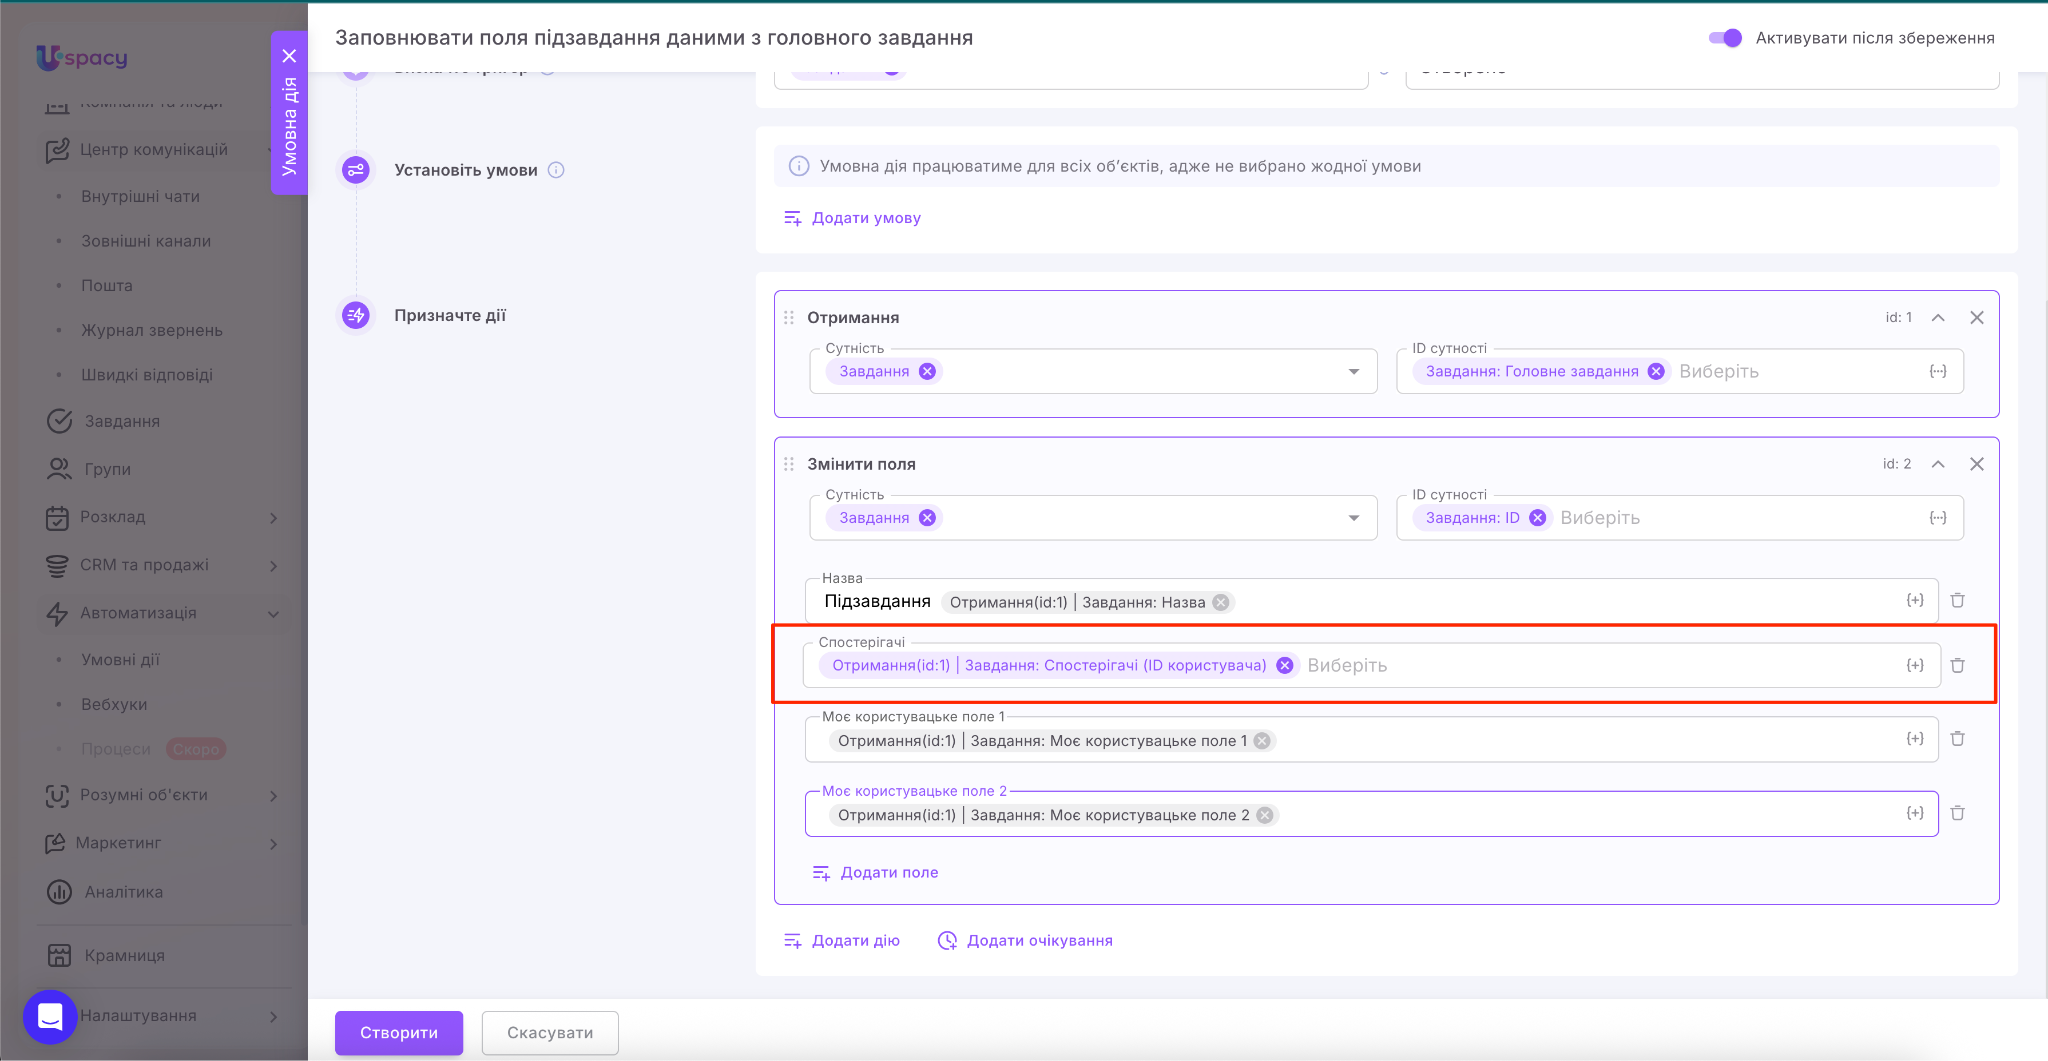
Task: Delete the Спостерігачі field row
Action: 1957,666
